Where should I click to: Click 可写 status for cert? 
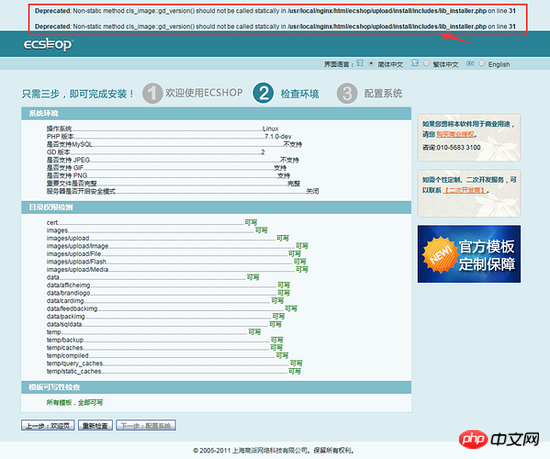[251, 222]
